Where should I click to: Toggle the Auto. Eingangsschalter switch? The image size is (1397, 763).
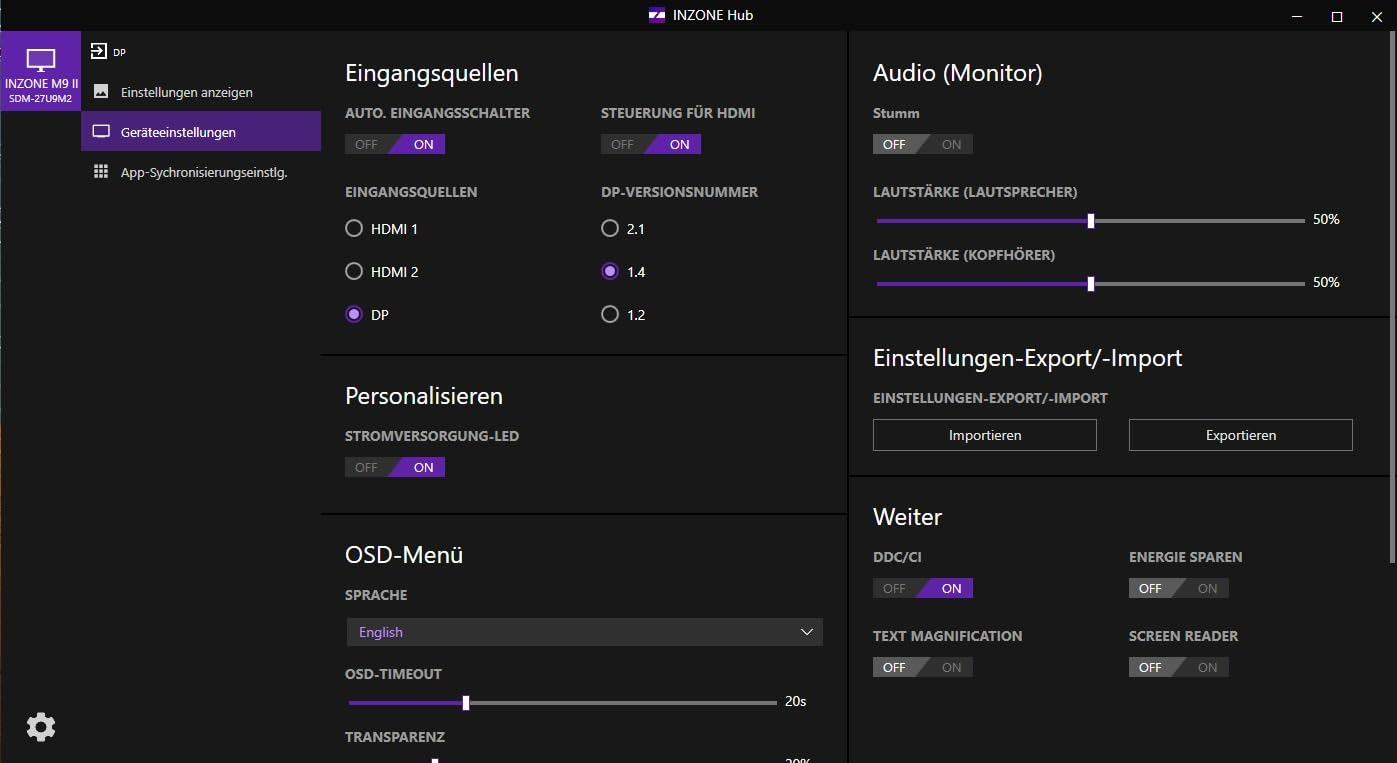pyautogui.click(x=395, y=144)
